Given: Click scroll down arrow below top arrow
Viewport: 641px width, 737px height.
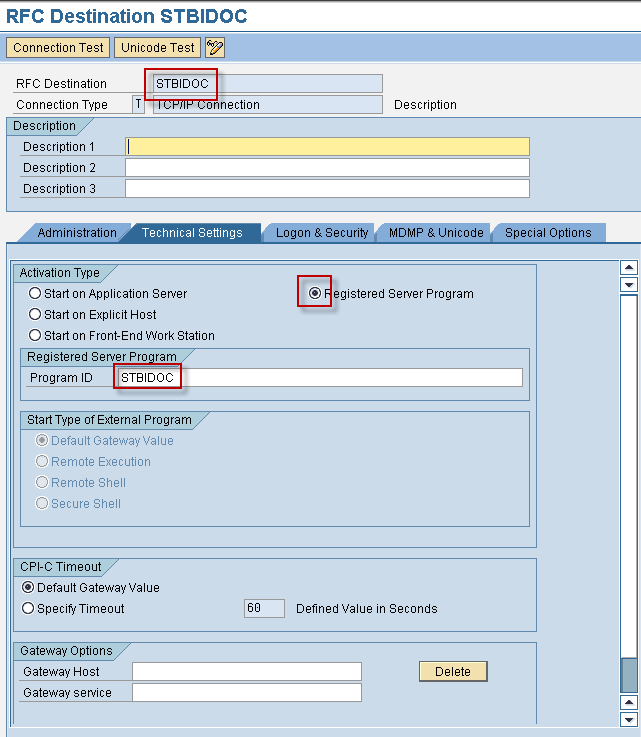Looking at the screenshot, I should click(629, 285).
